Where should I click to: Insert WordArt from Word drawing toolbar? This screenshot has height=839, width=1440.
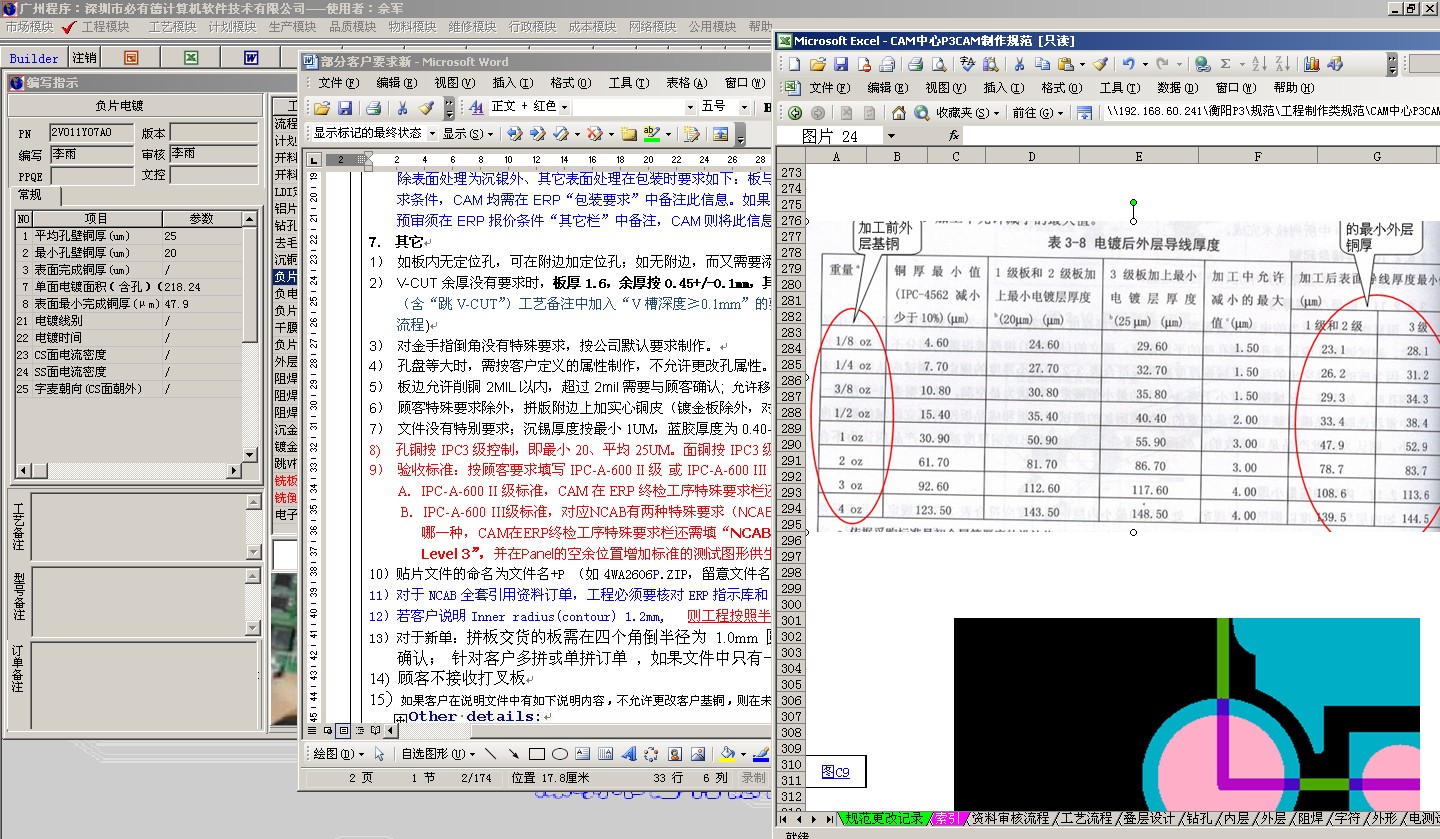point(628,754)
